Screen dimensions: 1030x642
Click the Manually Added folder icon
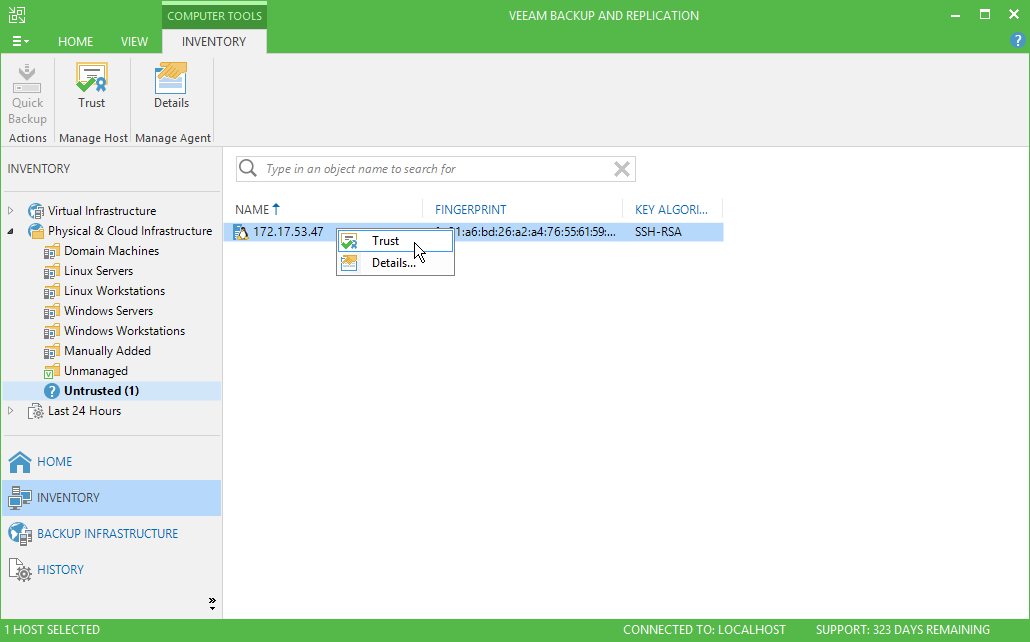click(52, 351)
